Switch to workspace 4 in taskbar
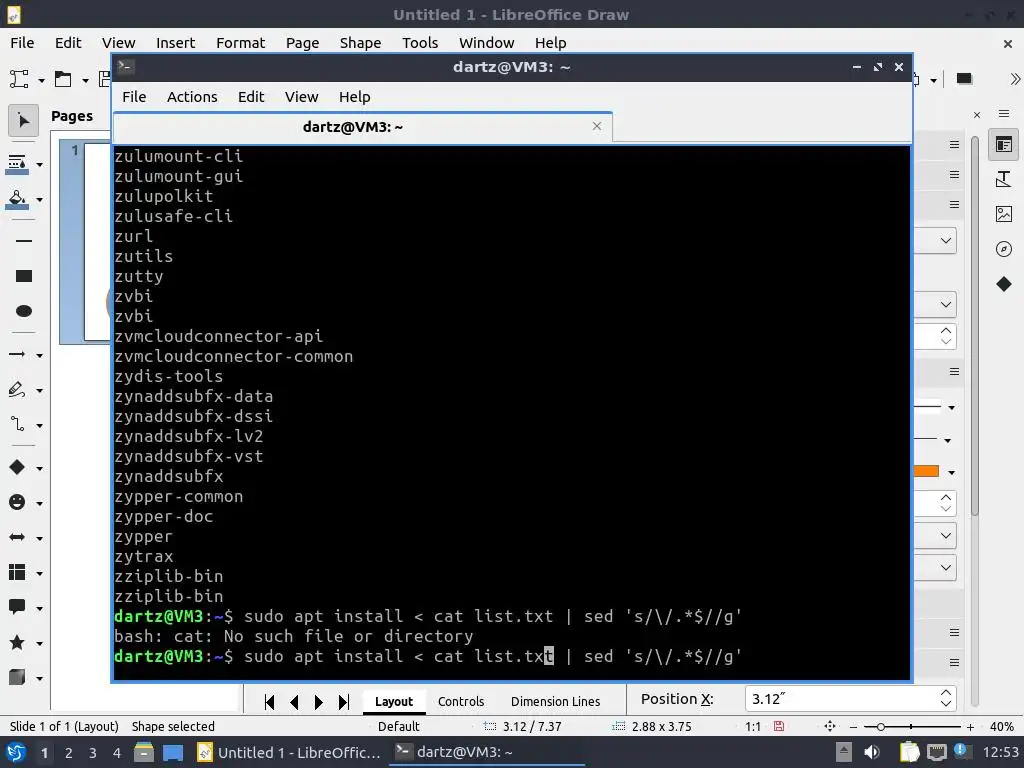Image resolution: width=1024 pixels, height=768 pixels. [x=117, y=753]
